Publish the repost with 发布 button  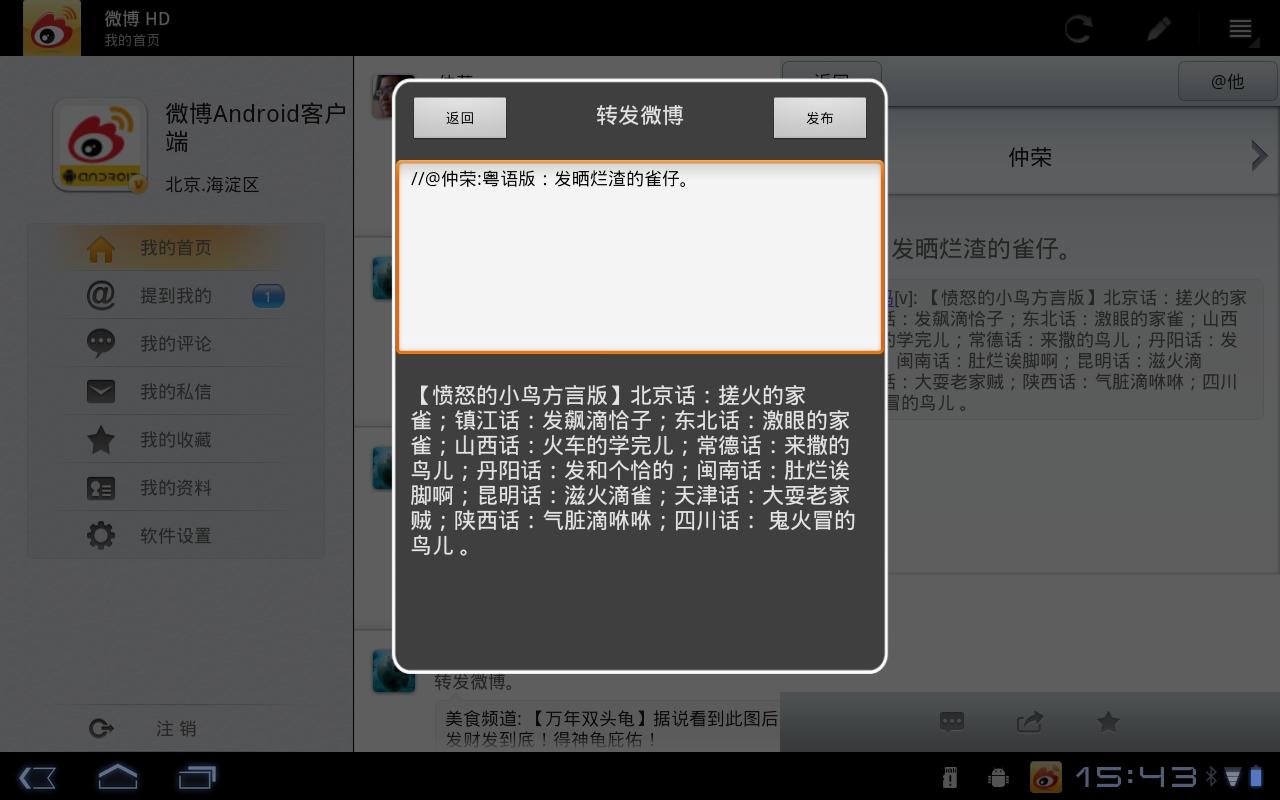(820, 117)
